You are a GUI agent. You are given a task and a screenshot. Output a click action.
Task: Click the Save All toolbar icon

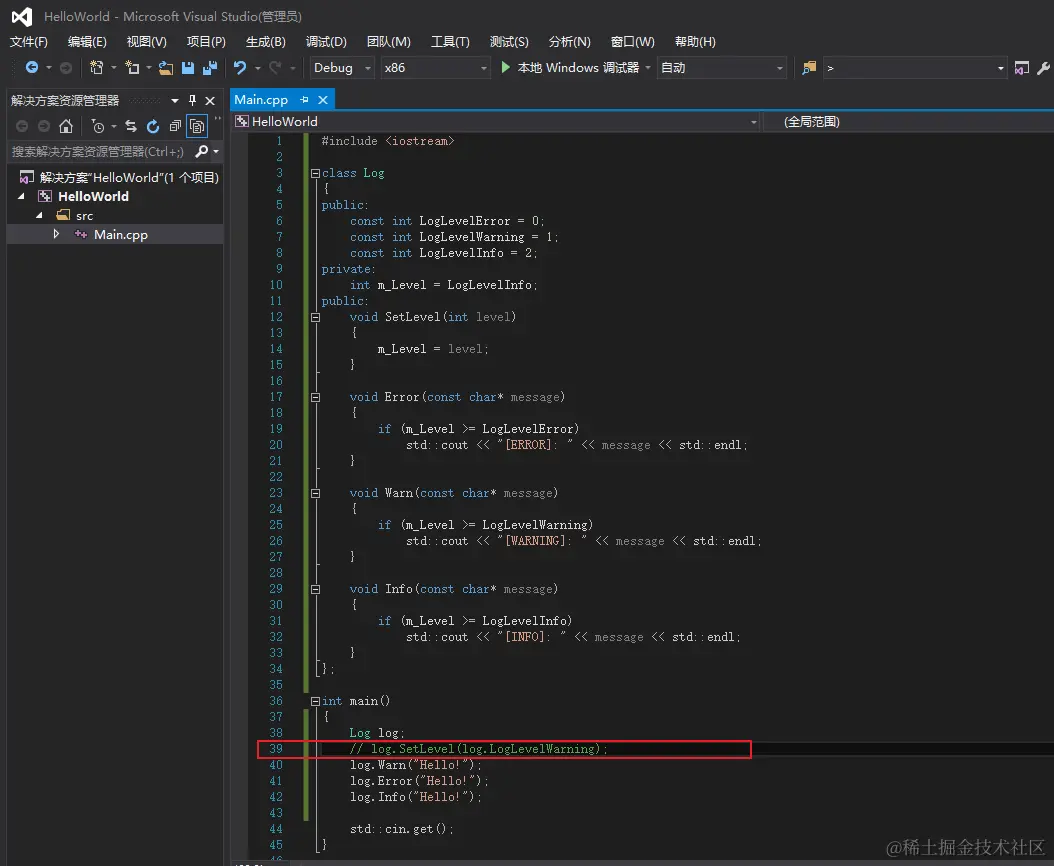210,68
